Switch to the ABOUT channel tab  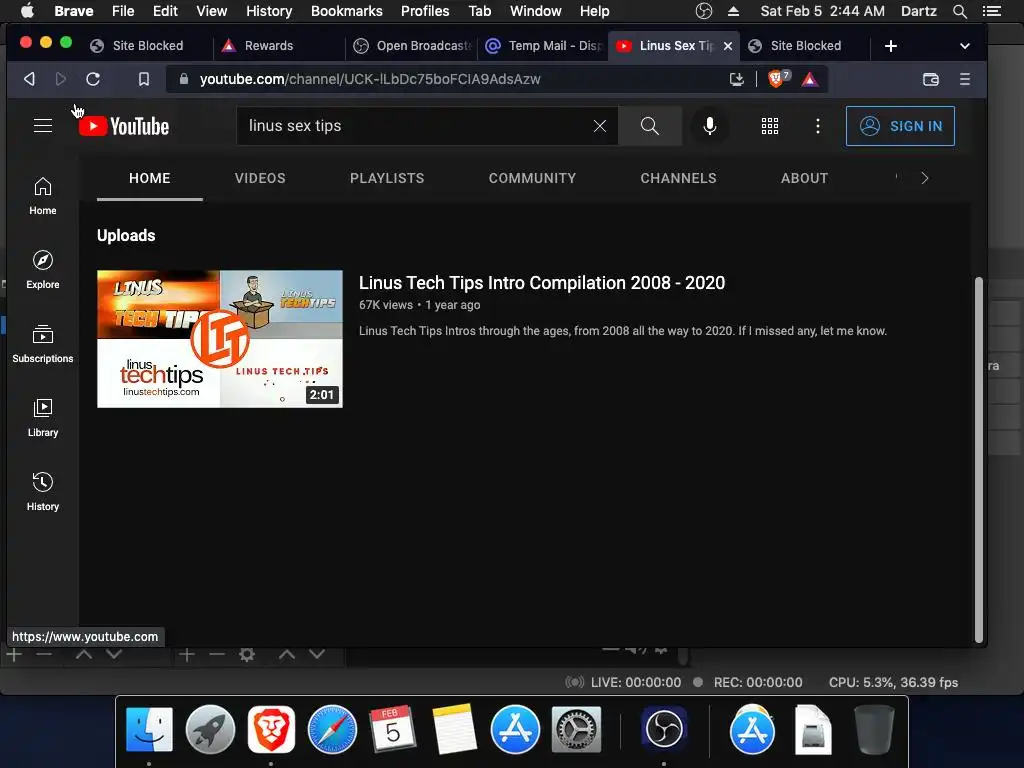tap(804, 178)
